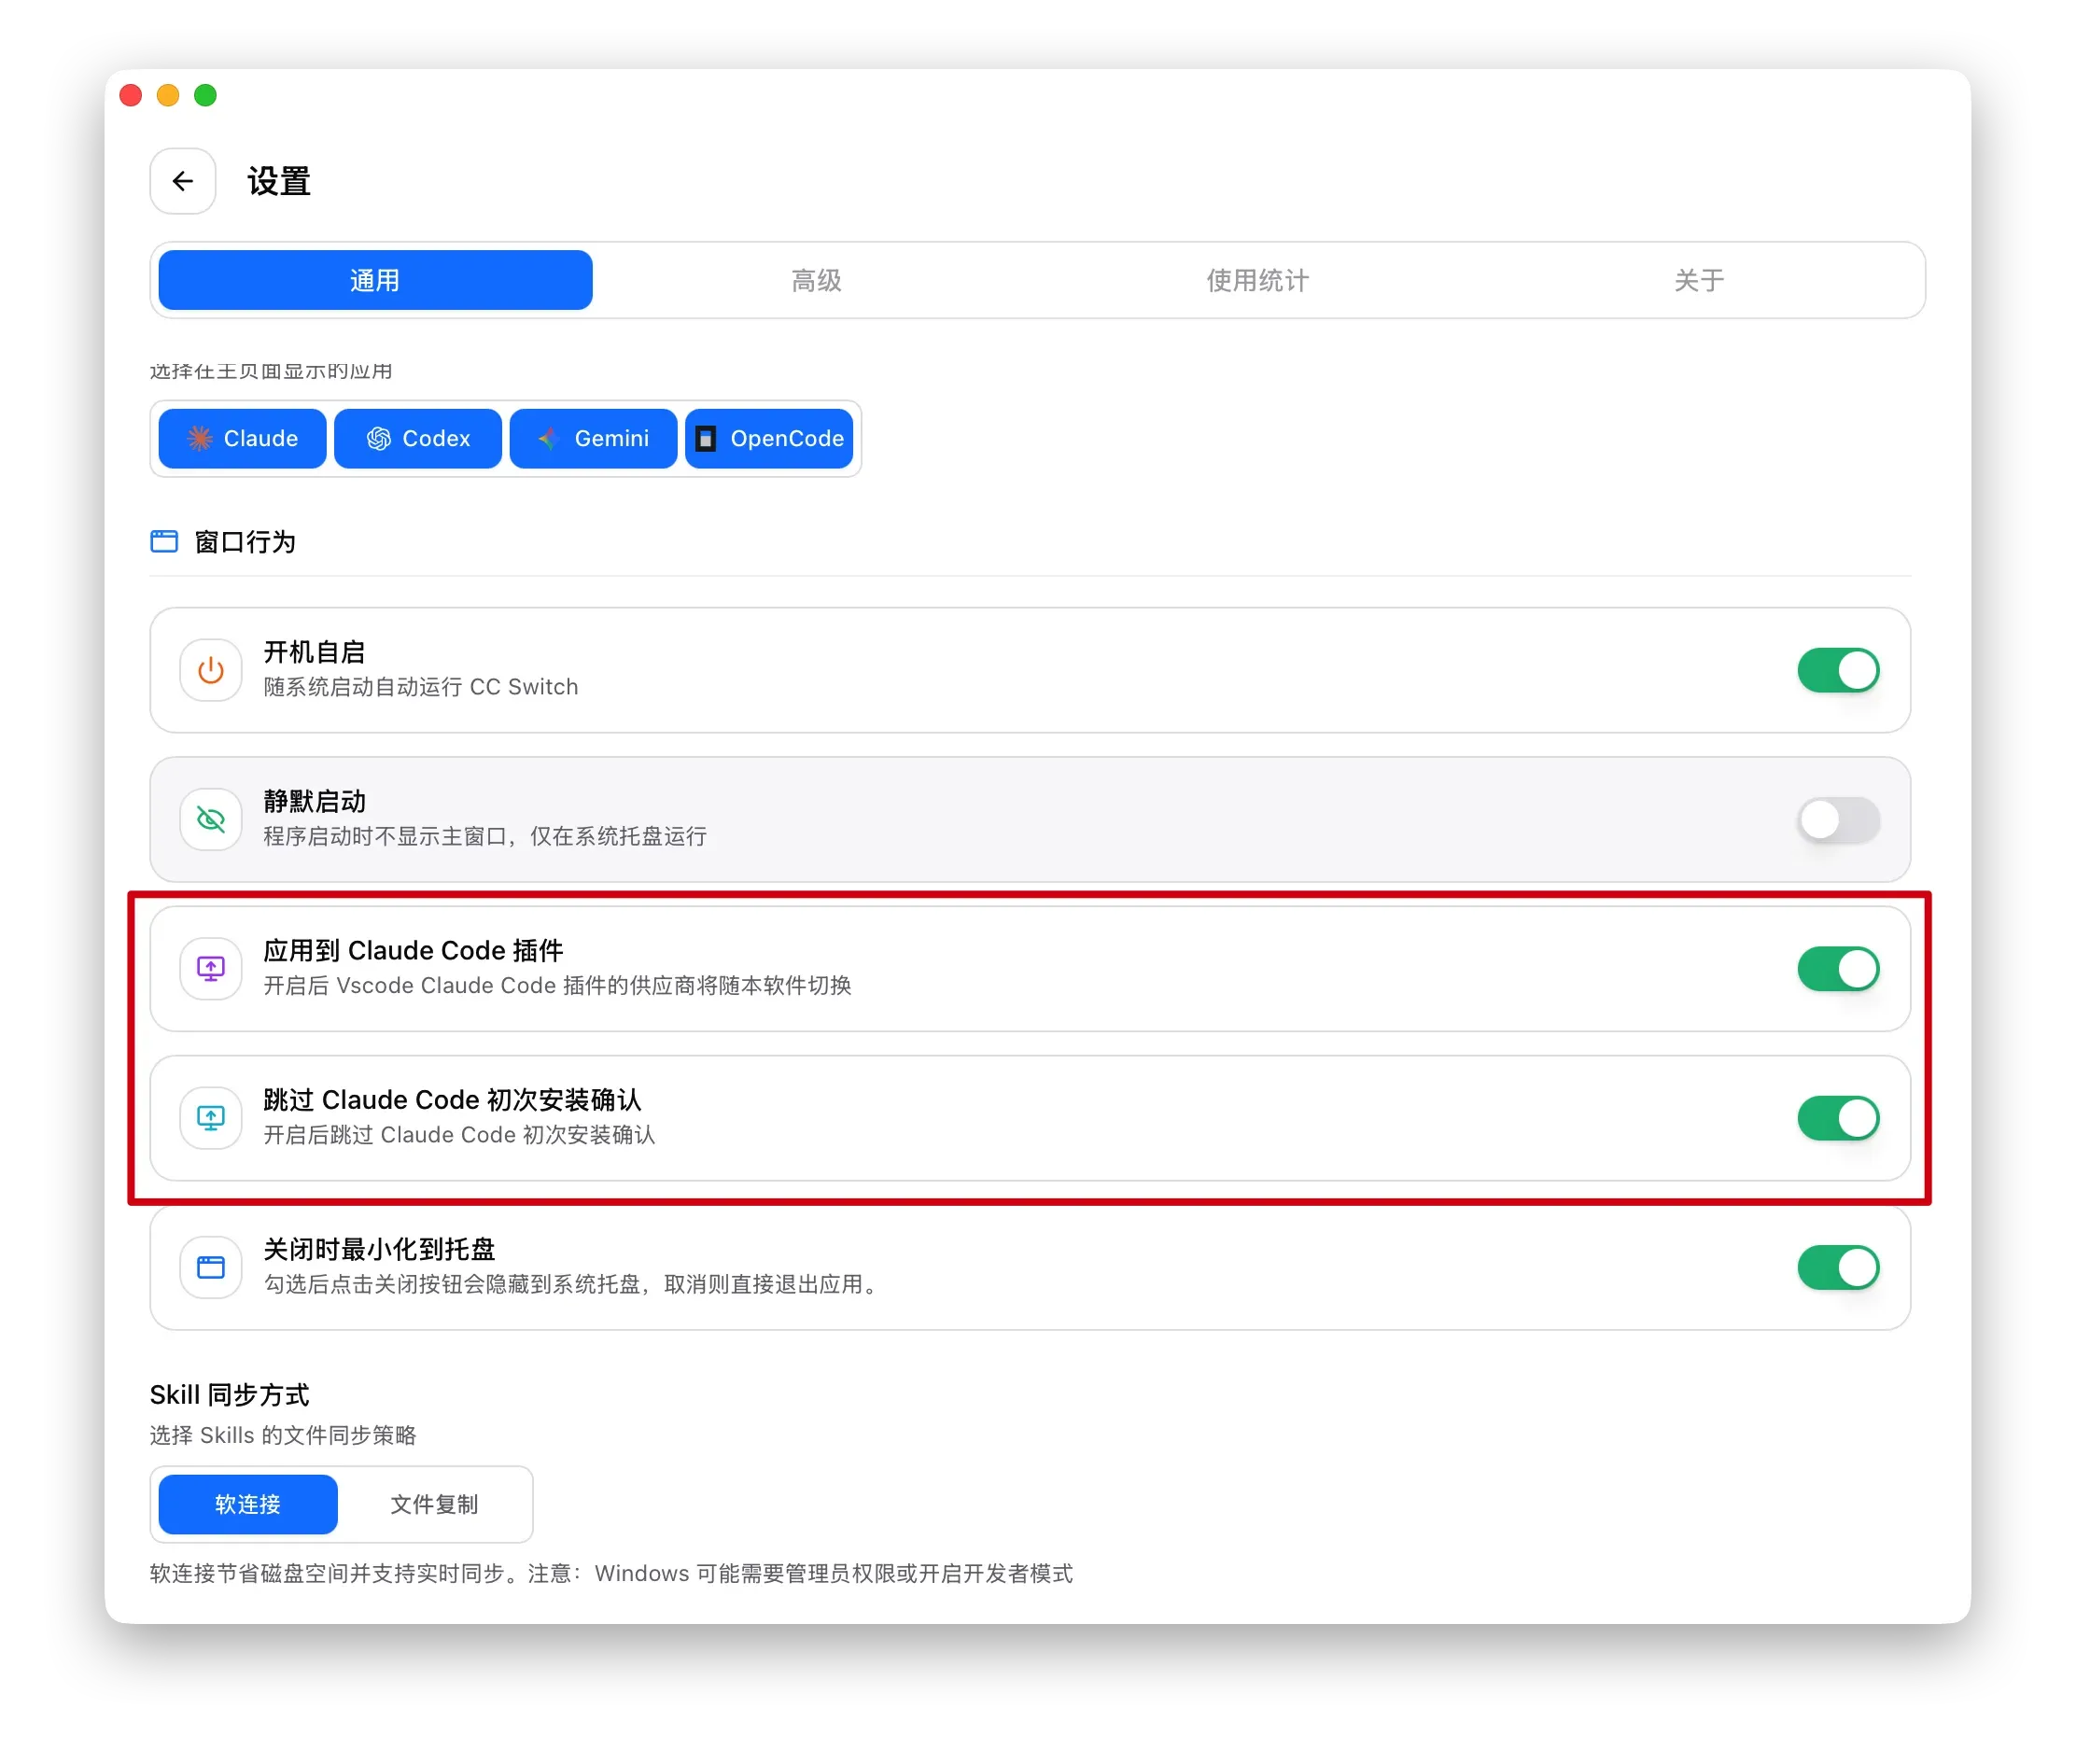Toggle Claude app visibility button

point(242,438)
